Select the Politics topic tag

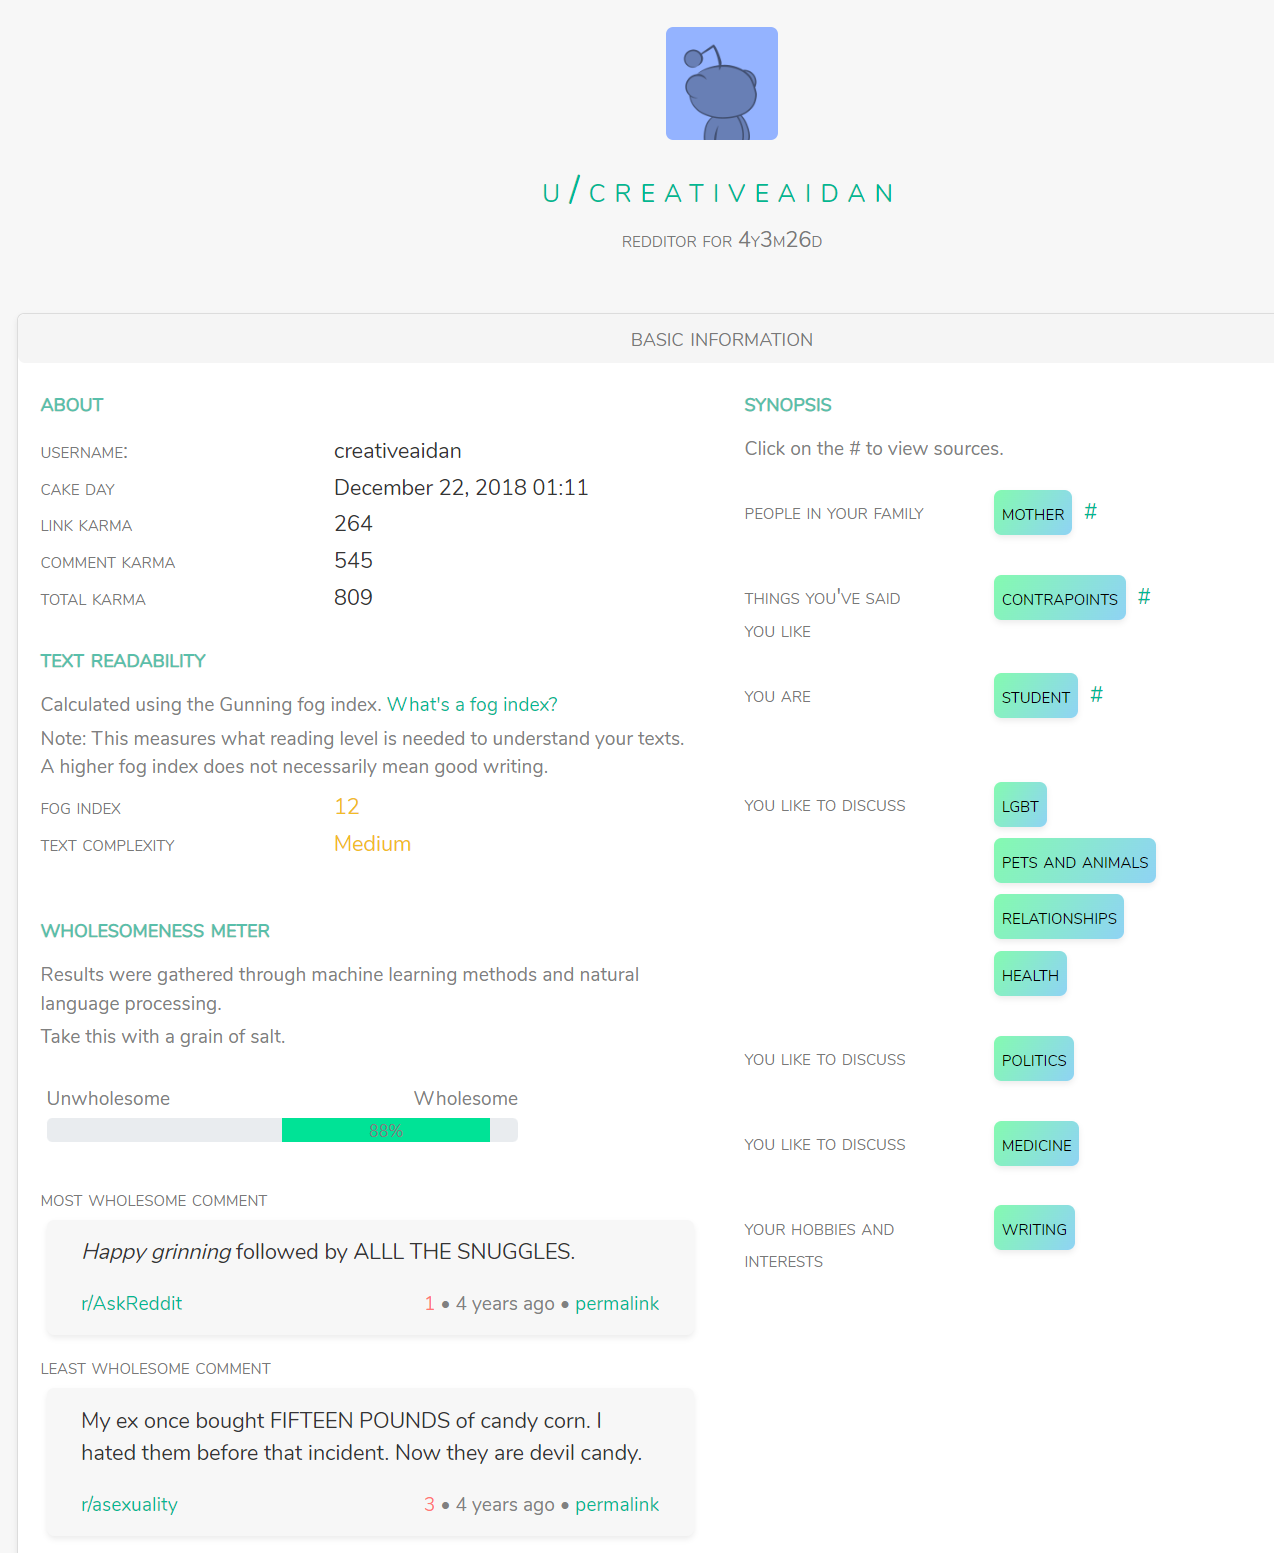[x=1034, y=1059]
